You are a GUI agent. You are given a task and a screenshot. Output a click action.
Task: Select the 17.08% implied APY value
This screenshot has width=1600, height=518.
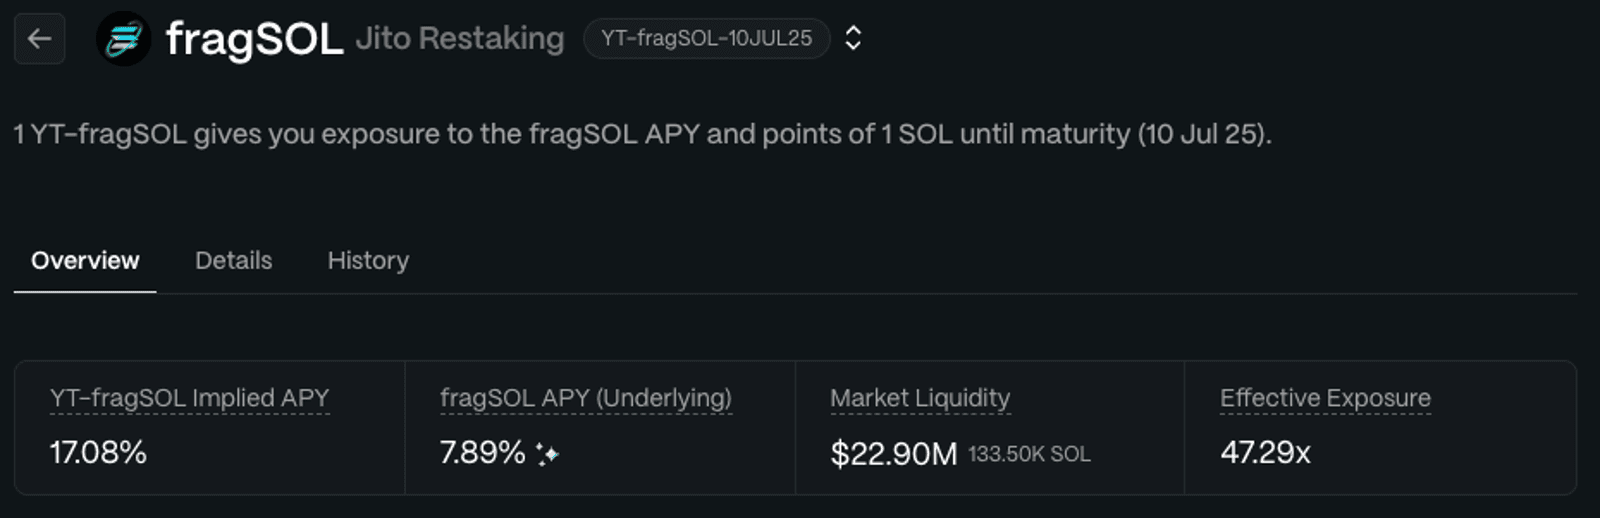(x=98, y=453)
